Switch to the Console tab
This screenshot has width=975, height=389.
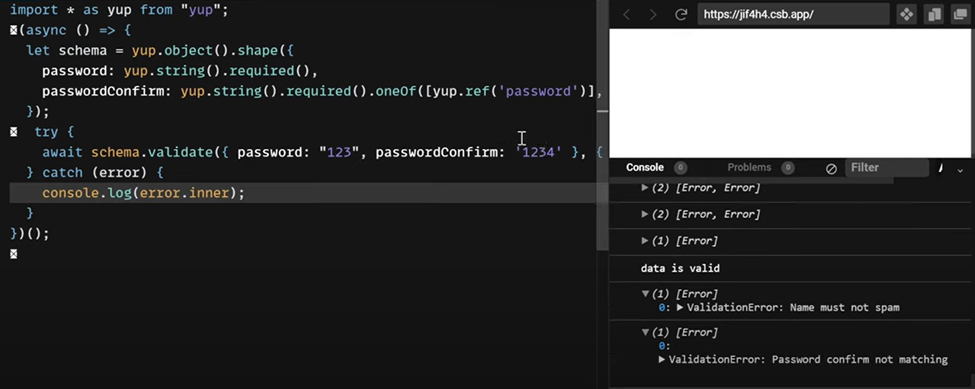click(645, 168)
